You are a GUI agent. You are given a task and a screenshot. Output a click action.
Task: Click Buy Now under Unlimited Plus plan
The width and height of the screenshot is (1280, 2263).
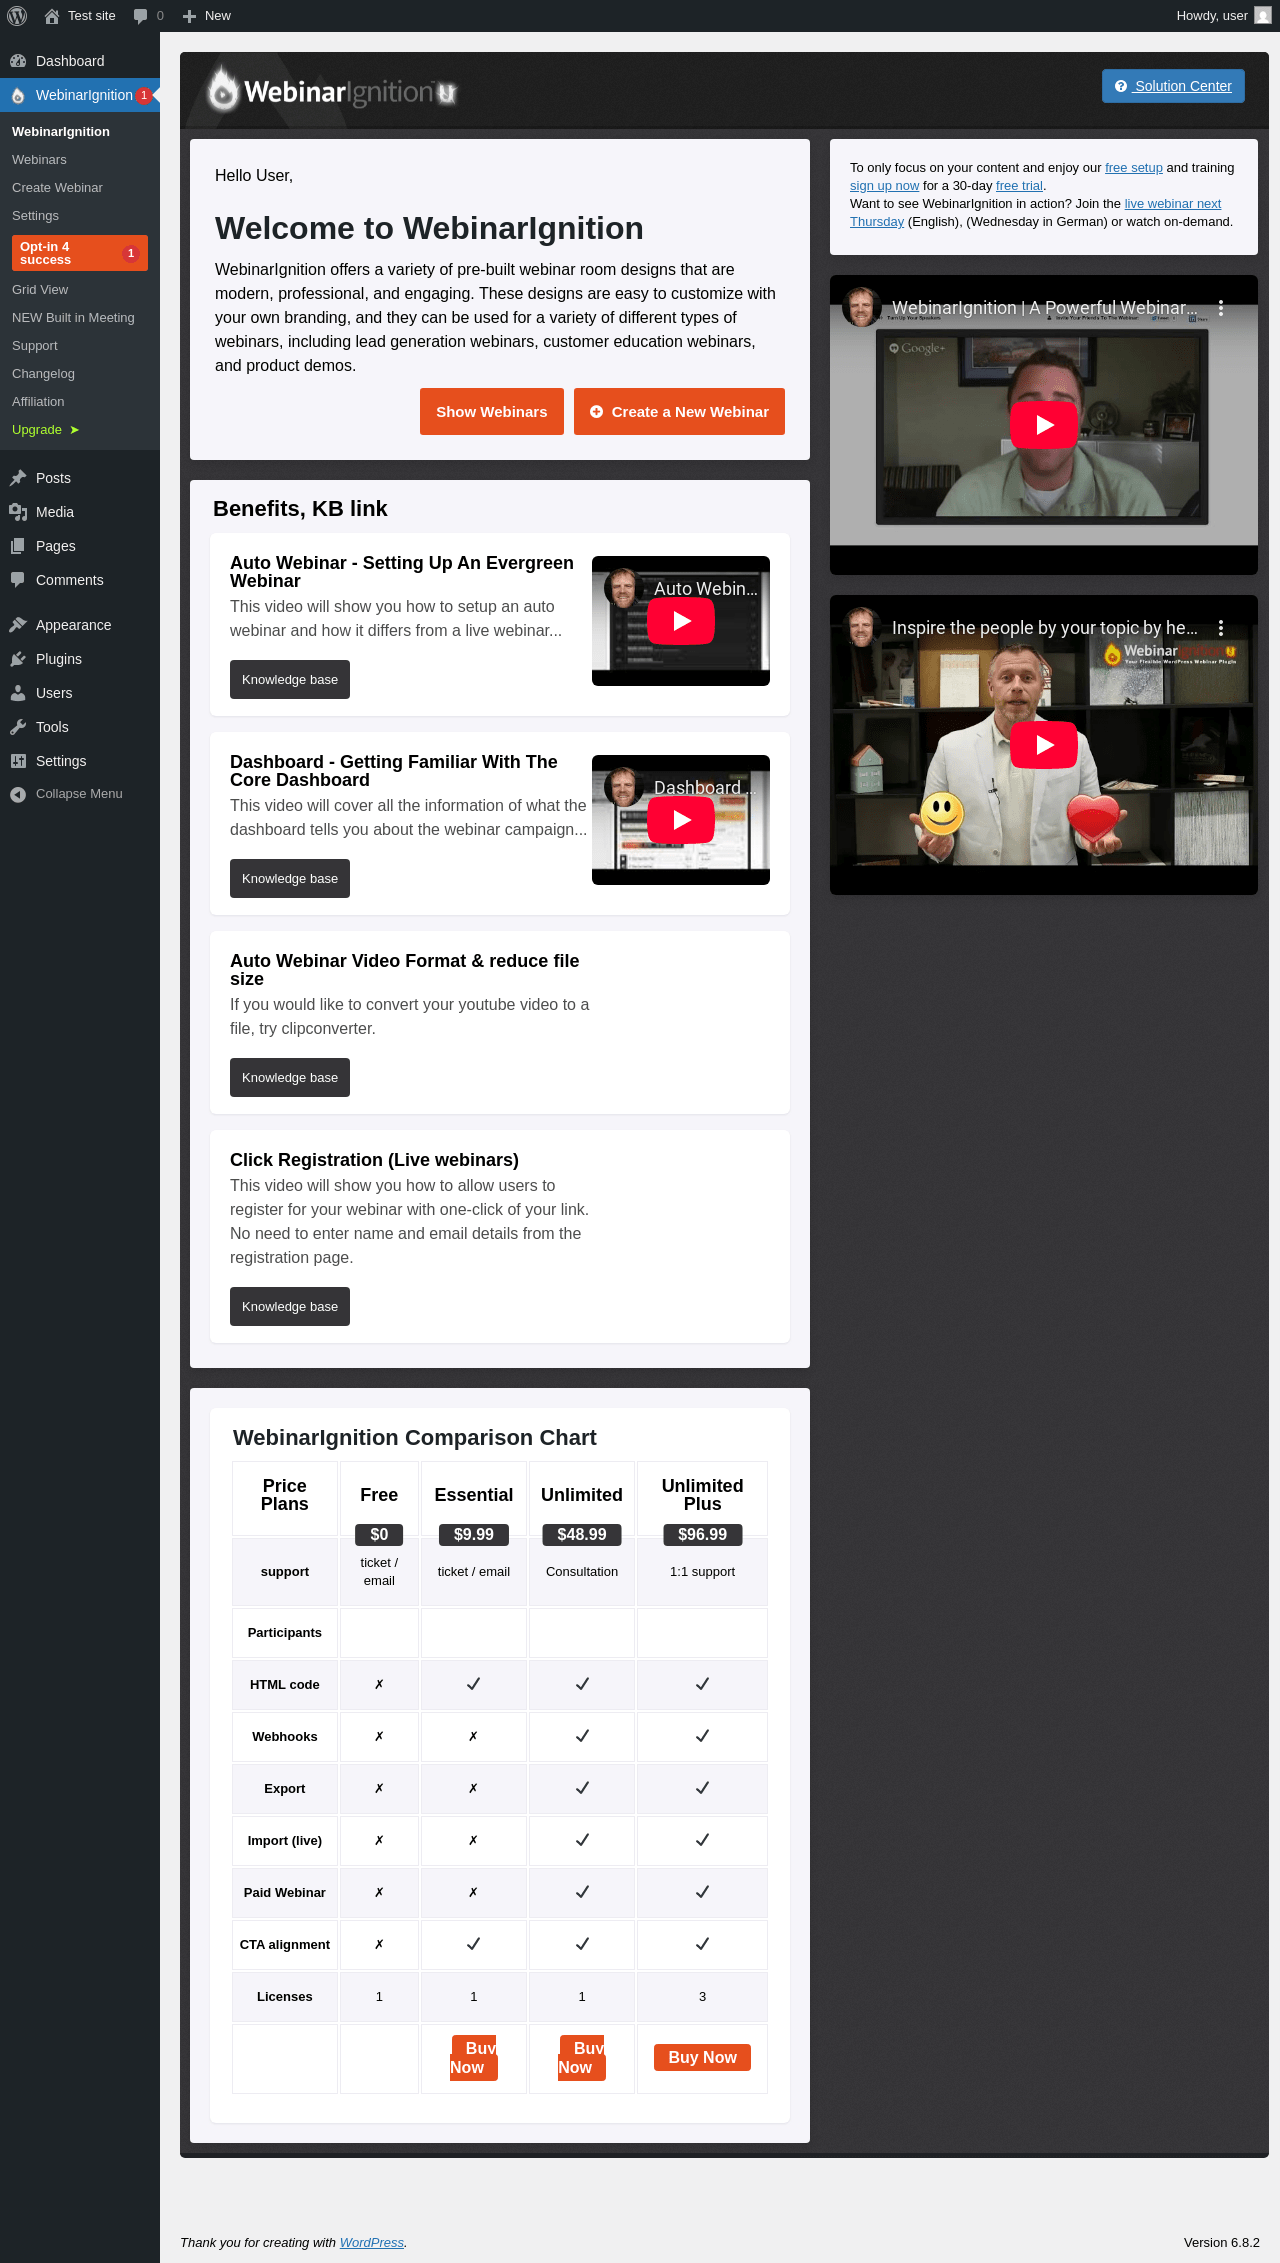point(702,2057)
